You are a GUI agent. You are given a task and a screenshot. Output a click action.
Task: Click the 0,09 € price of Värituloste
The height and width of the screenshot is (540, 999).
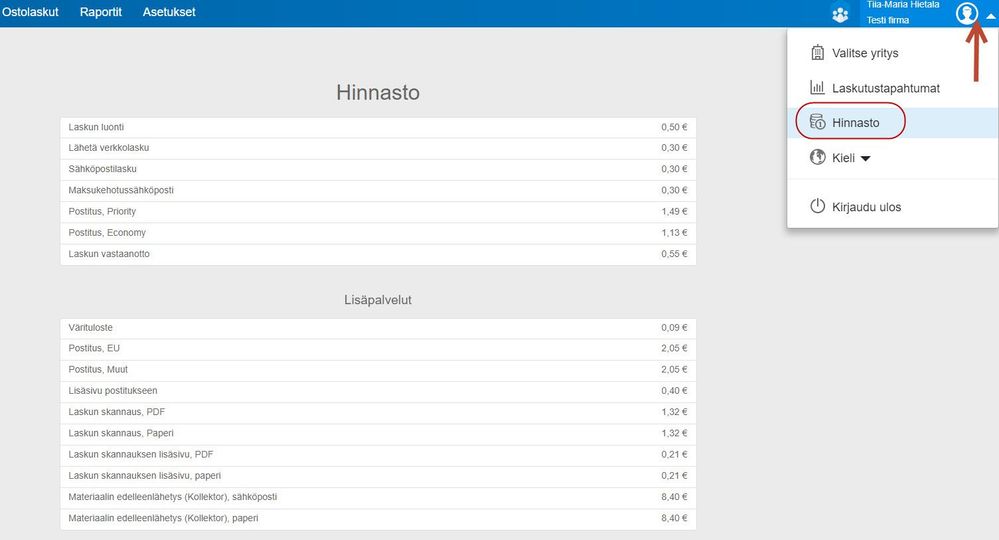point(674,328)
